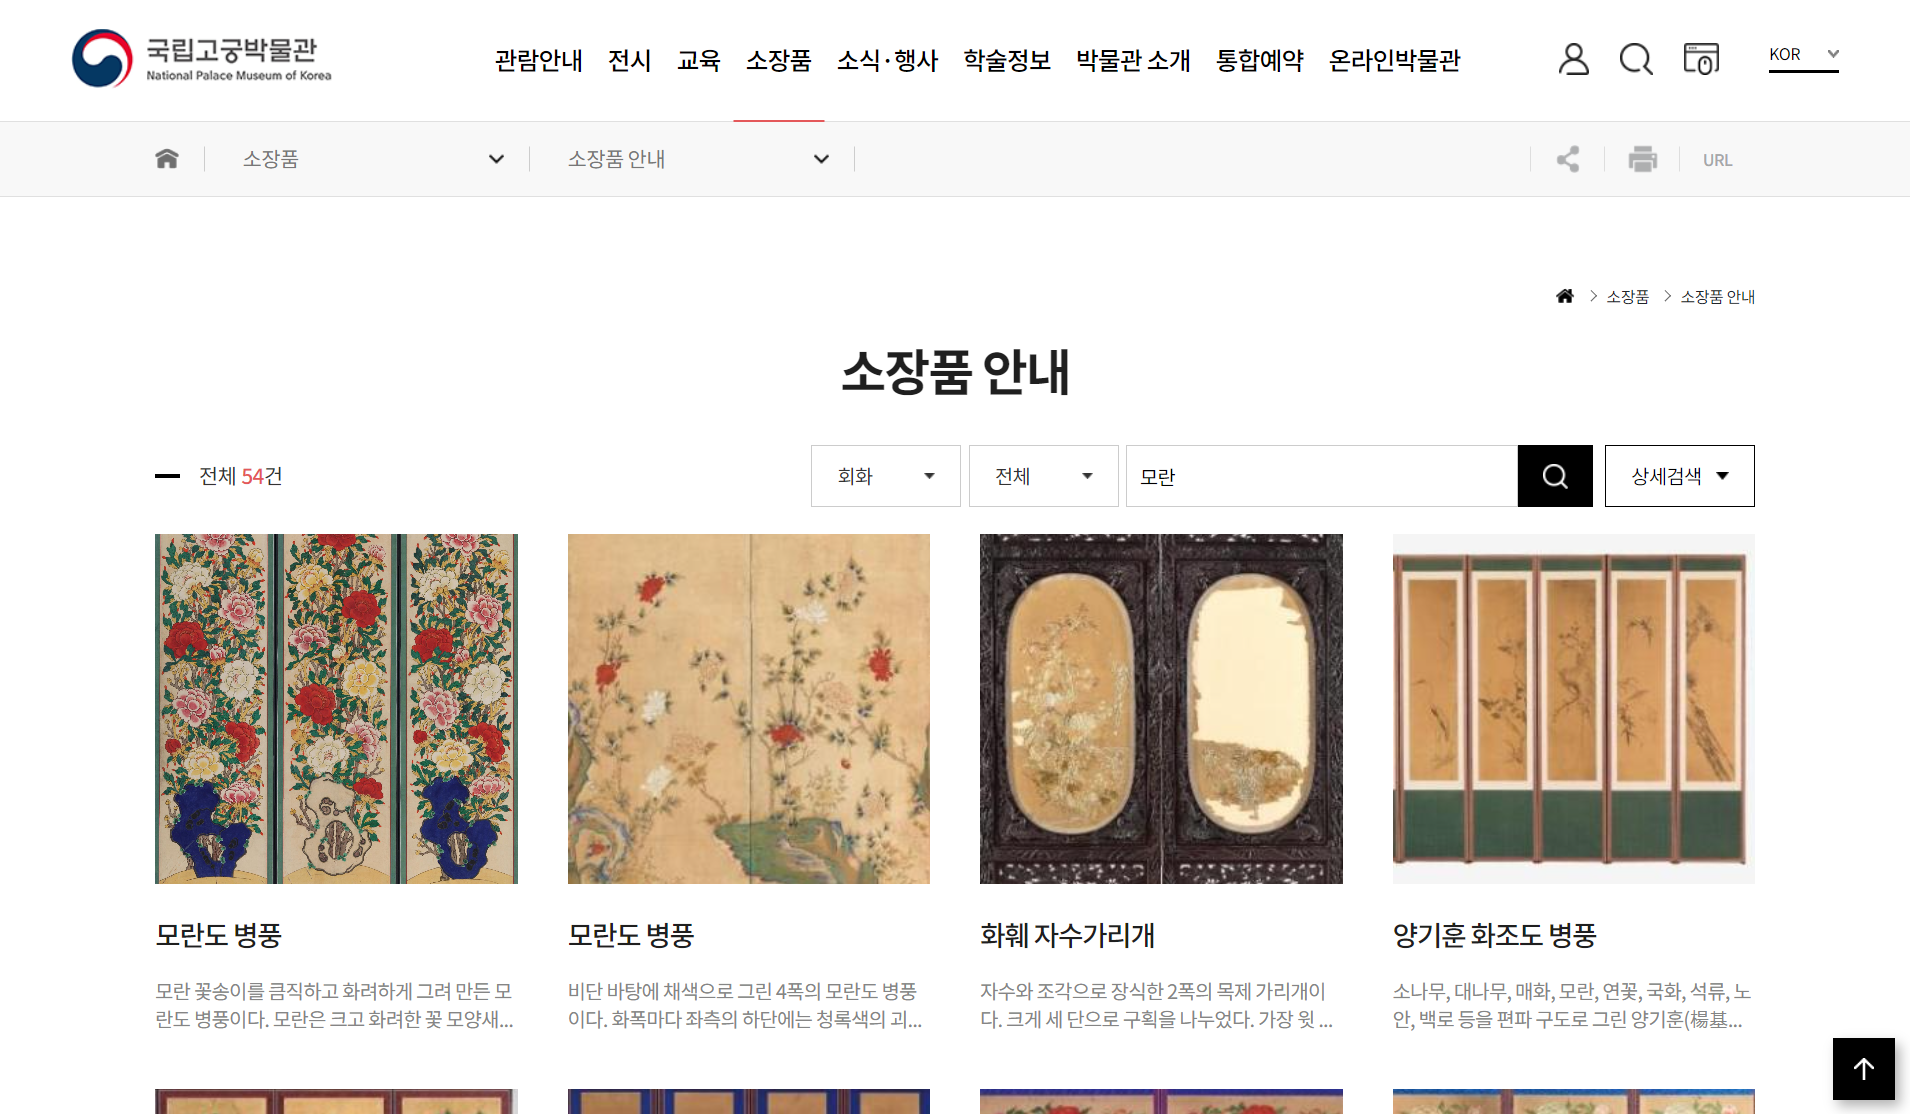Screen dimensions: 1910x1114
Task: Open the 소장품 안내 breadcrumb dropdown
Action: 698,159
